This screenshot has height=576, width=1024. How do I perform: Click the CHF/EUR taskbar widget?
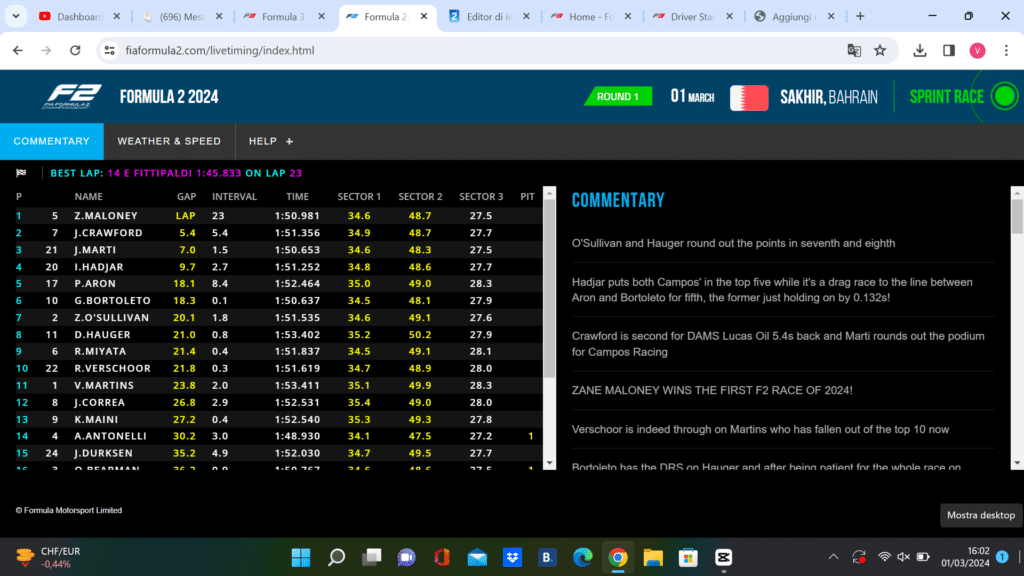(x=49, y=557)
